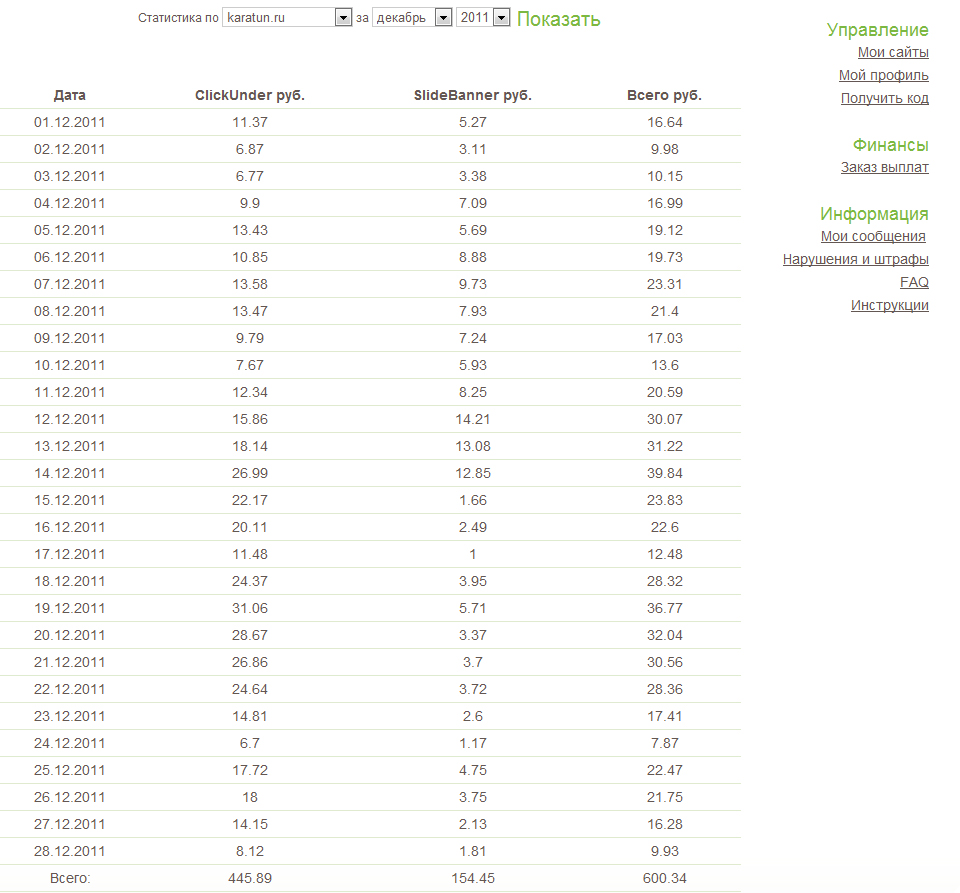Click ClickUnder value 22.17
Viewport: 960px width, 893px height.
250,500
